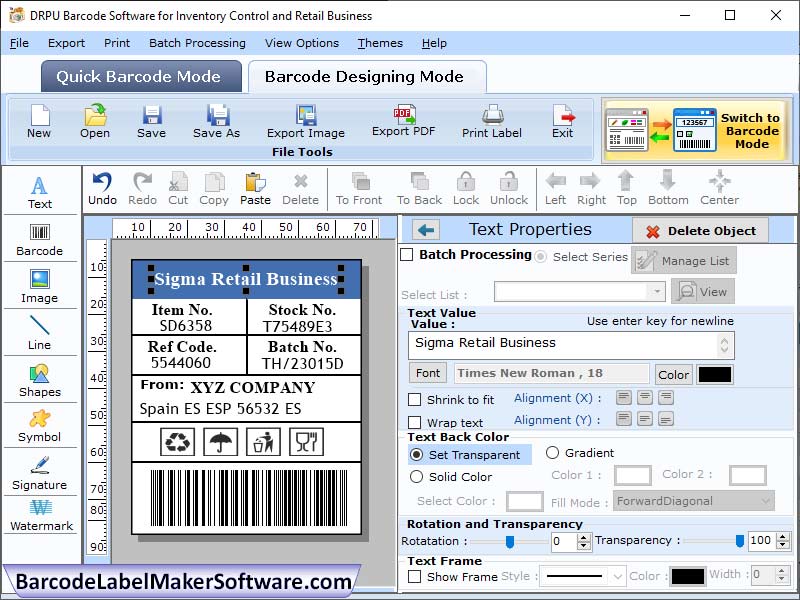Tick the Shrink to fit checkbox
800x600 pixels.
[415, 399]
